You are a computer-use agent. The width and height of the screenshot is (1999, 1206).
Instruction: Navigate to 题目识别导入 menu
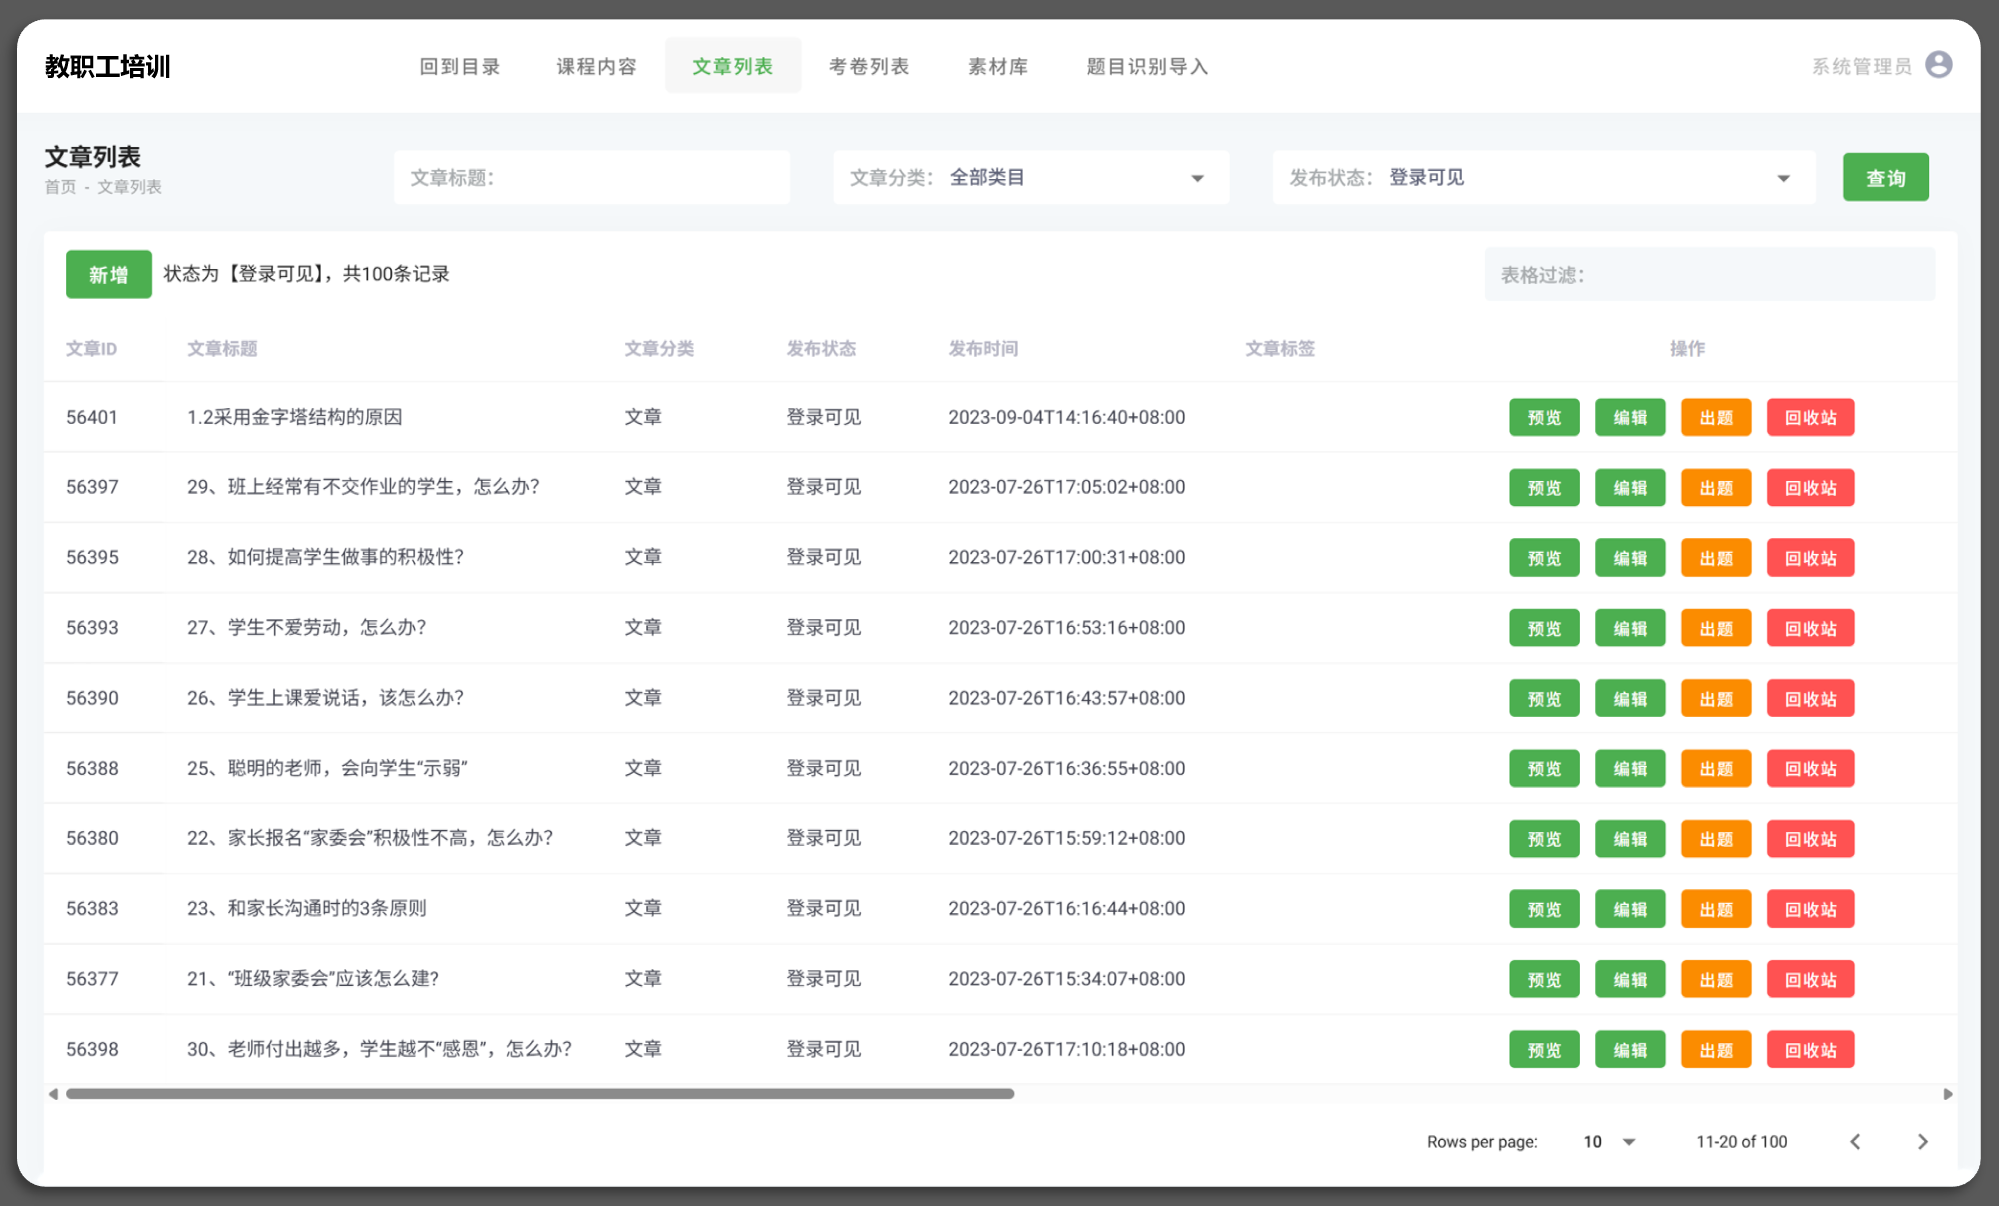pos(1146,66)
